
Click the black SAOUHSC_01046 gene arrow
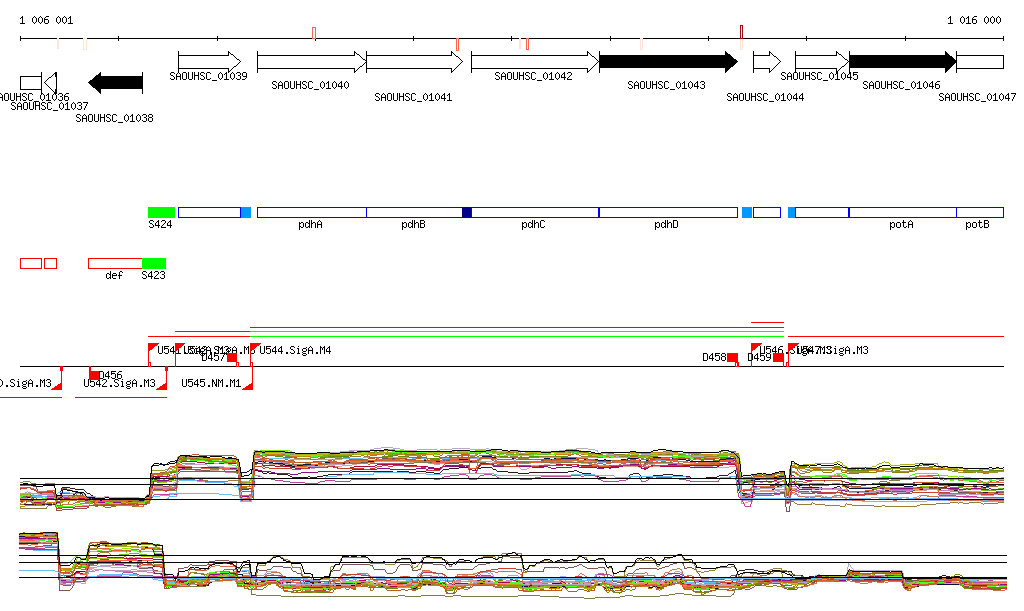coord(902,62)
